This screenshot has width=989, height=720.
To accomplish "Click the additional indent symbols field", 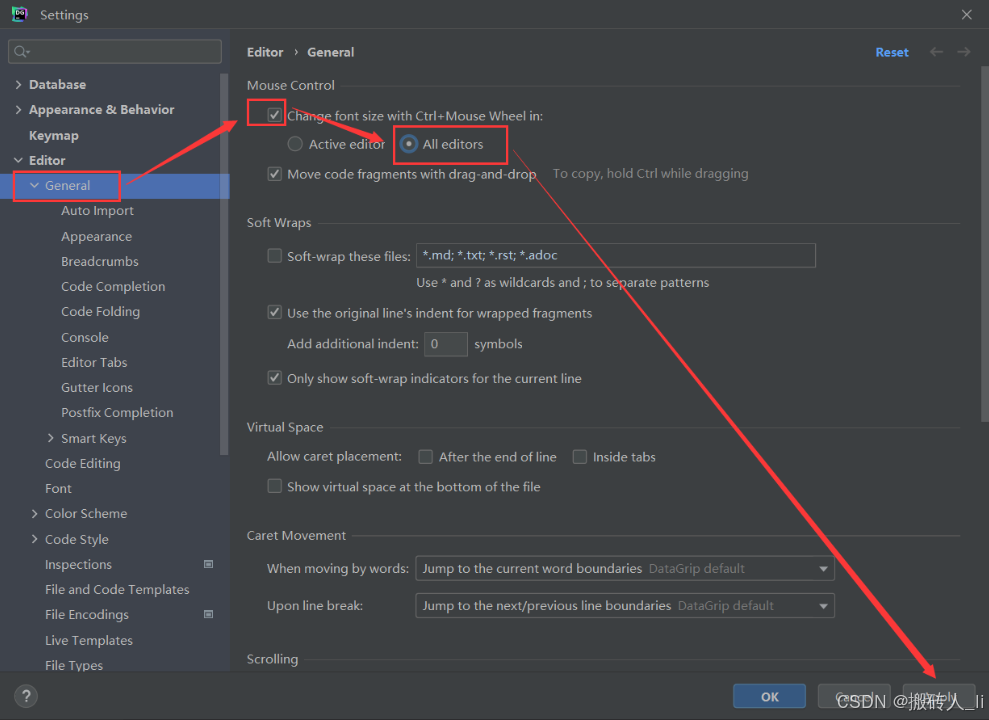I will 446,344.
